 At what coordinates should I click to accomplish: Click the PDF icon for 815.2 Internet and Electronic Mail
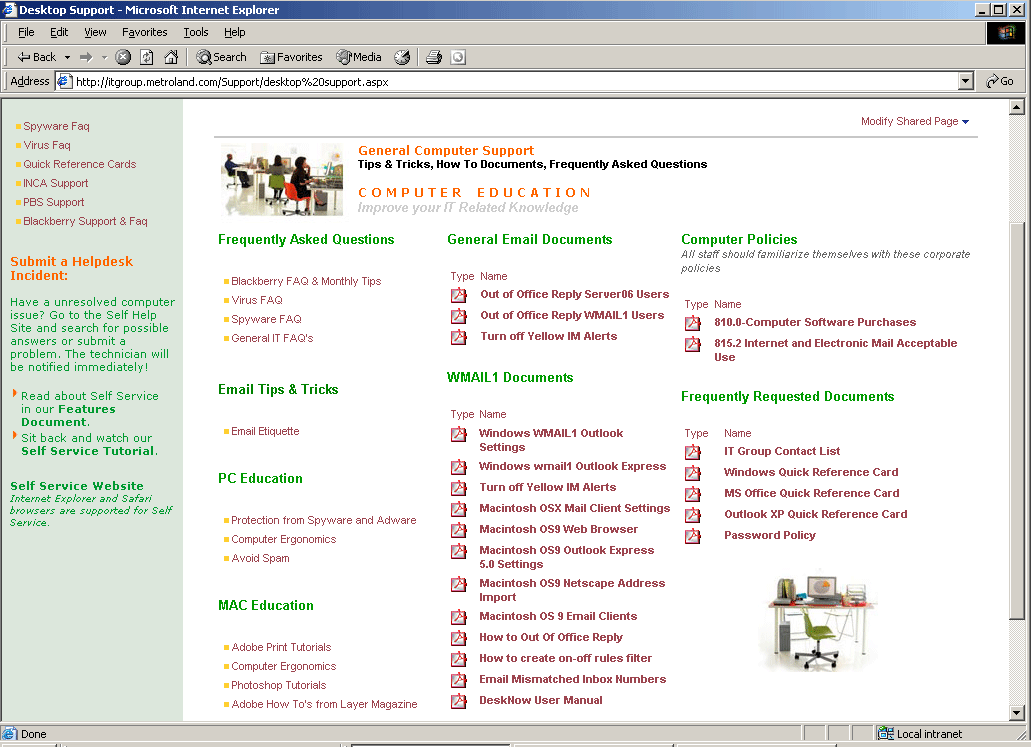[x=692, y=345]
